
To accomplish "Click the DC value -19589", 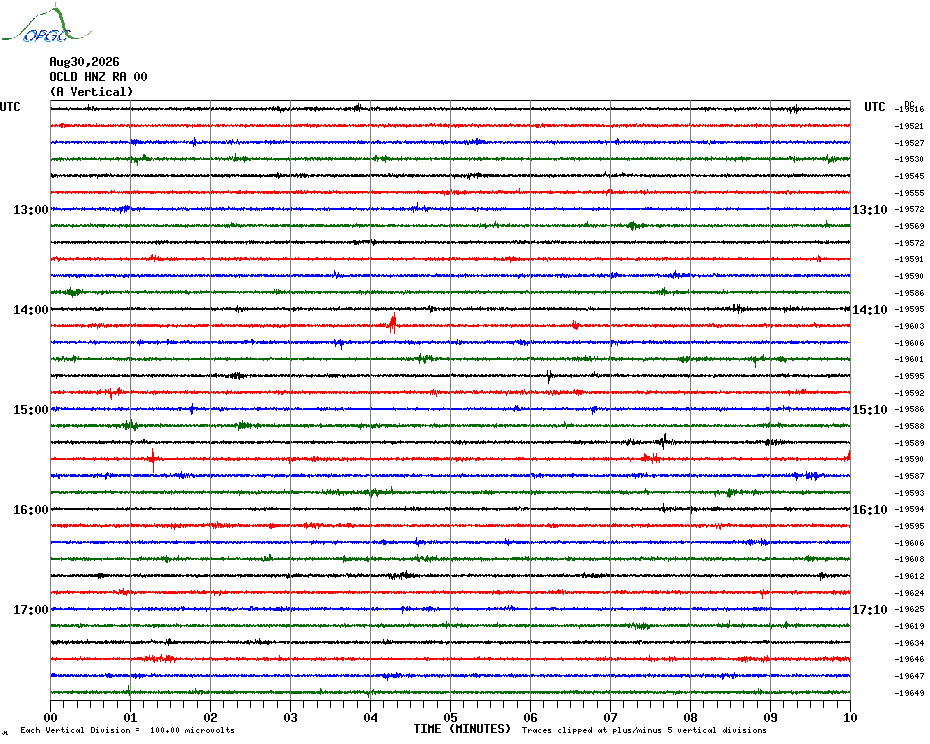I will click(x=909, y=443).
